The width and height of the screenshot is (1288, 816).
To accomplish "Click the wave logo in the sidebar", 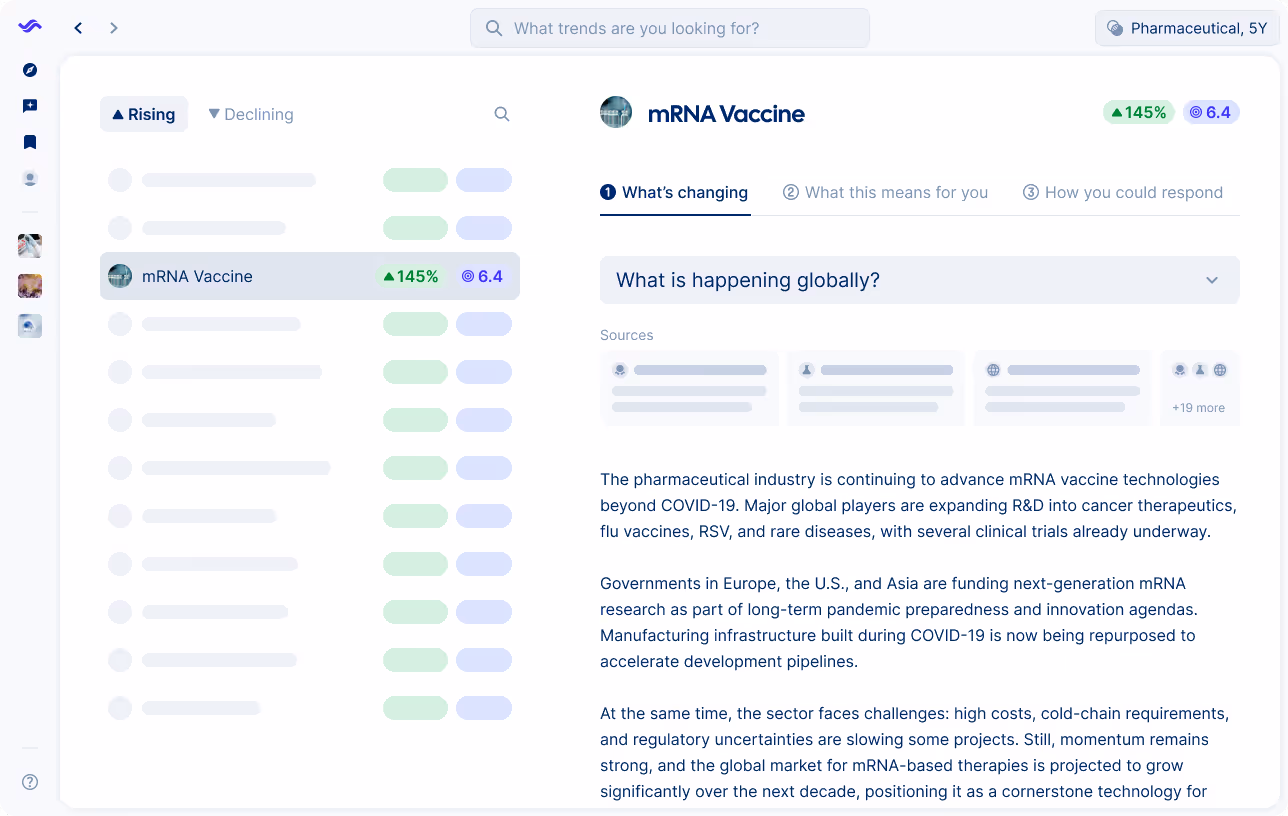I will pyautogui.click(x=30, y=27).
